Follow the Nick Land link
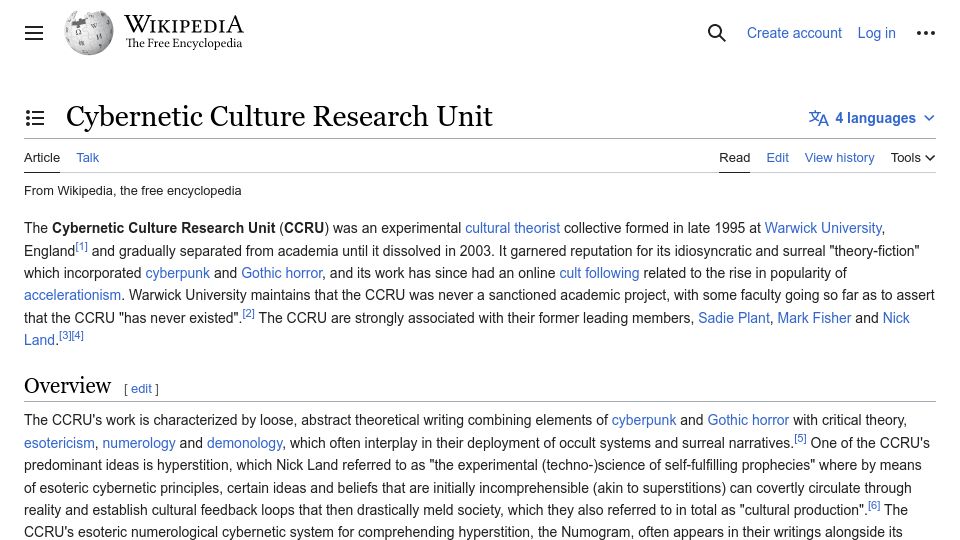The width and height of the screenshot is (960, 540). click(x=896, y=318)
